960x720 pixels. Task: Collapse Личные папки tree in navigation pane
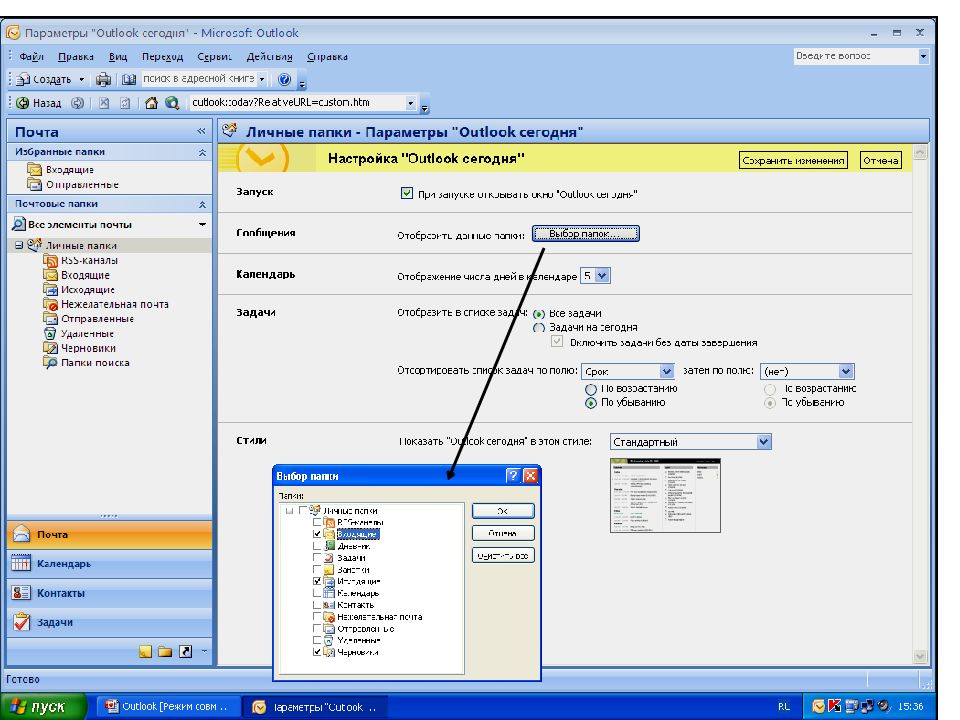pyautogui.click(x=19, y=246)
